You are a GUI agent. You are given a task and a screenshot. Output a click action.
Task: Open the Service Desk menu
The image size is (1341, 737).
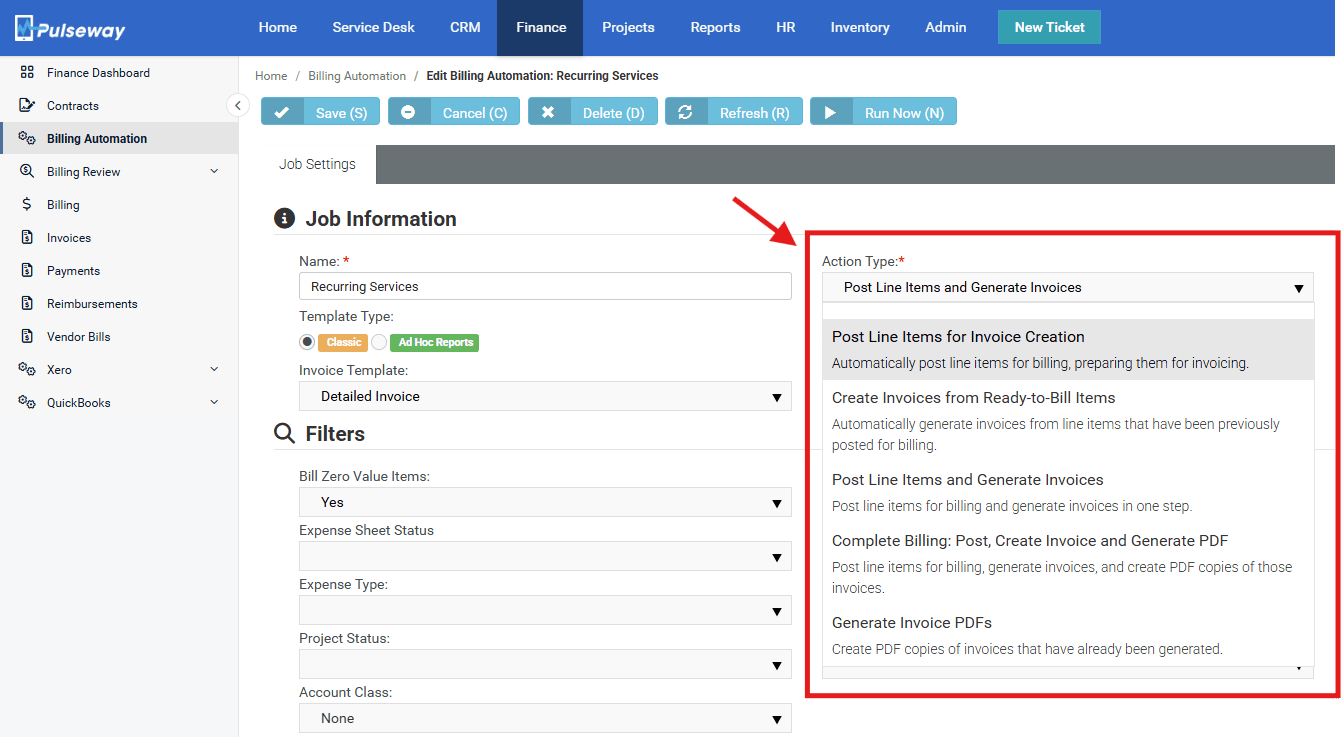(373, 28)
